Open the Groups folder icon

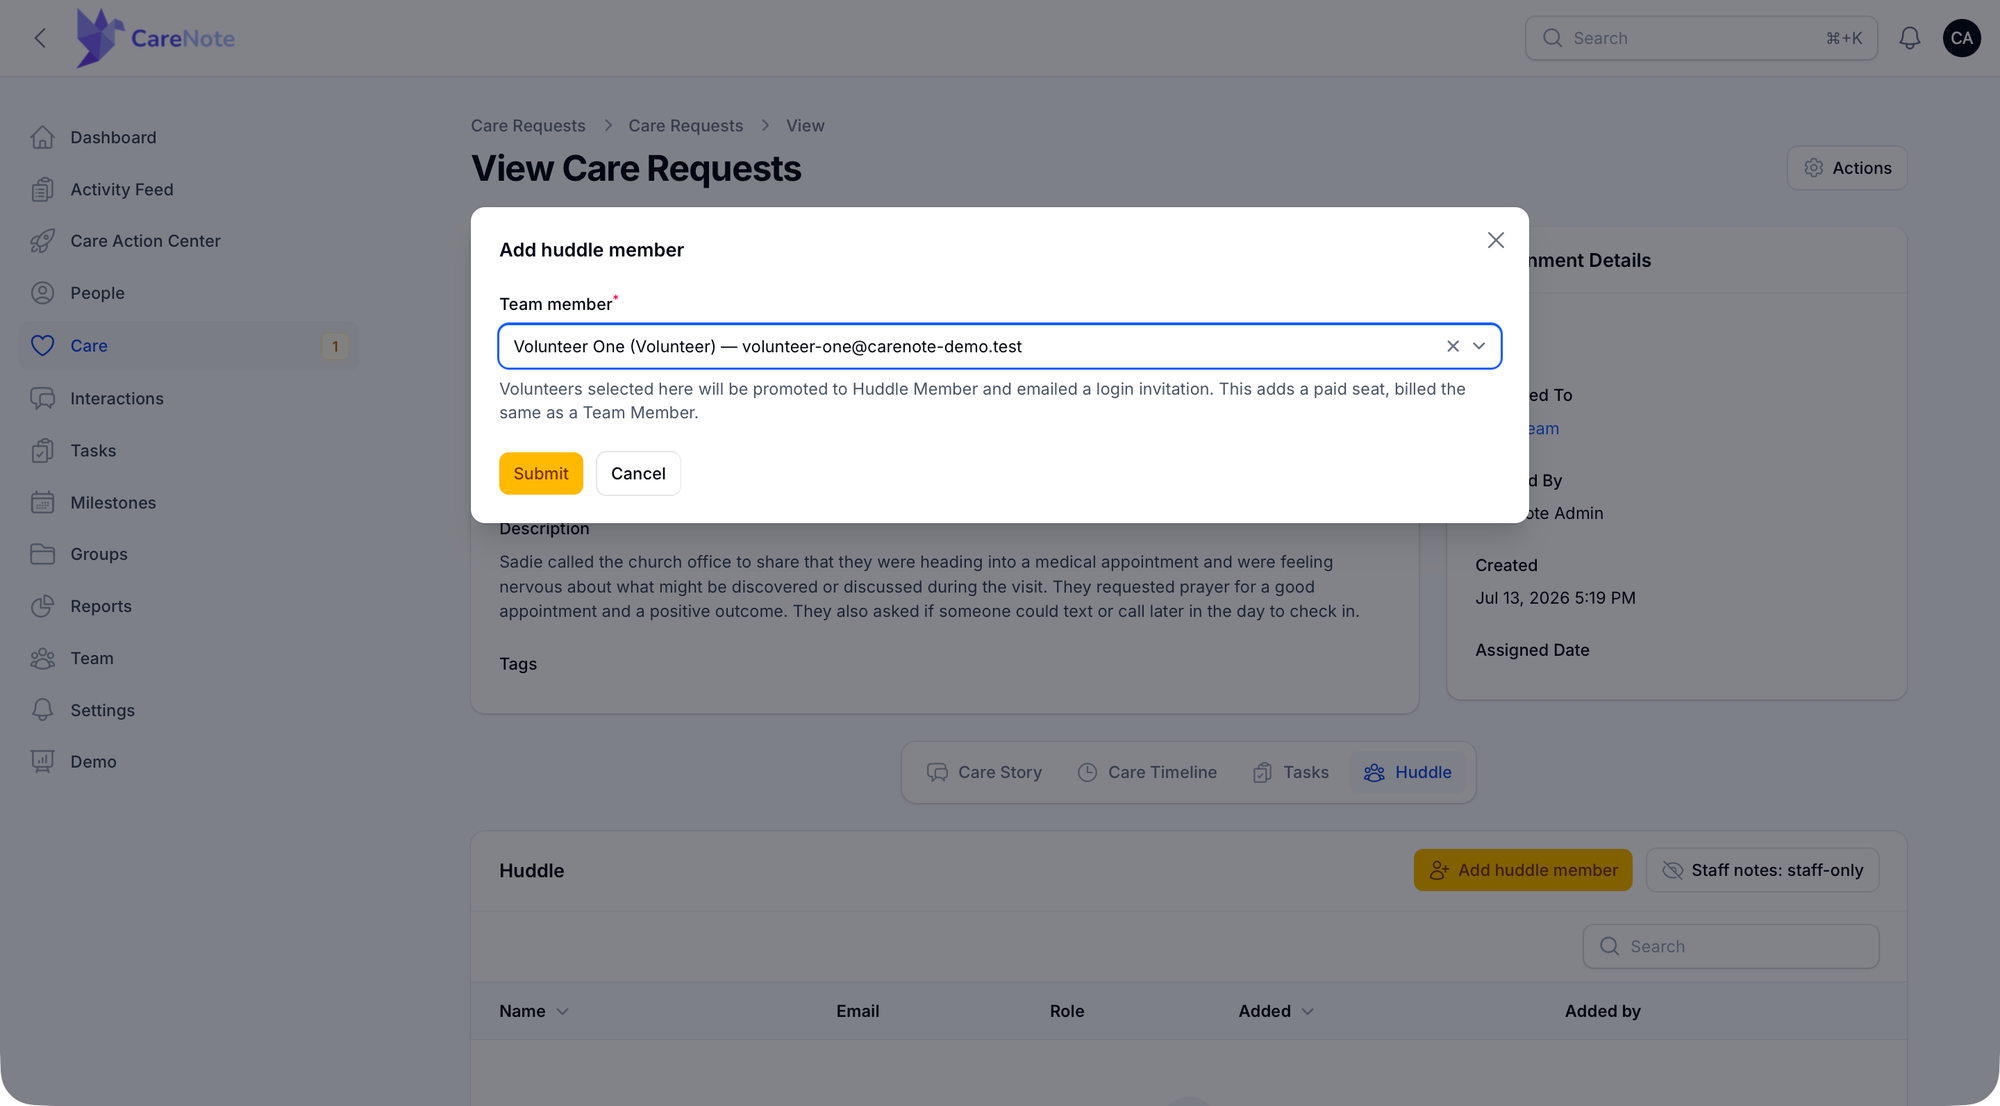pyautogui.click(x=42, y=554)
